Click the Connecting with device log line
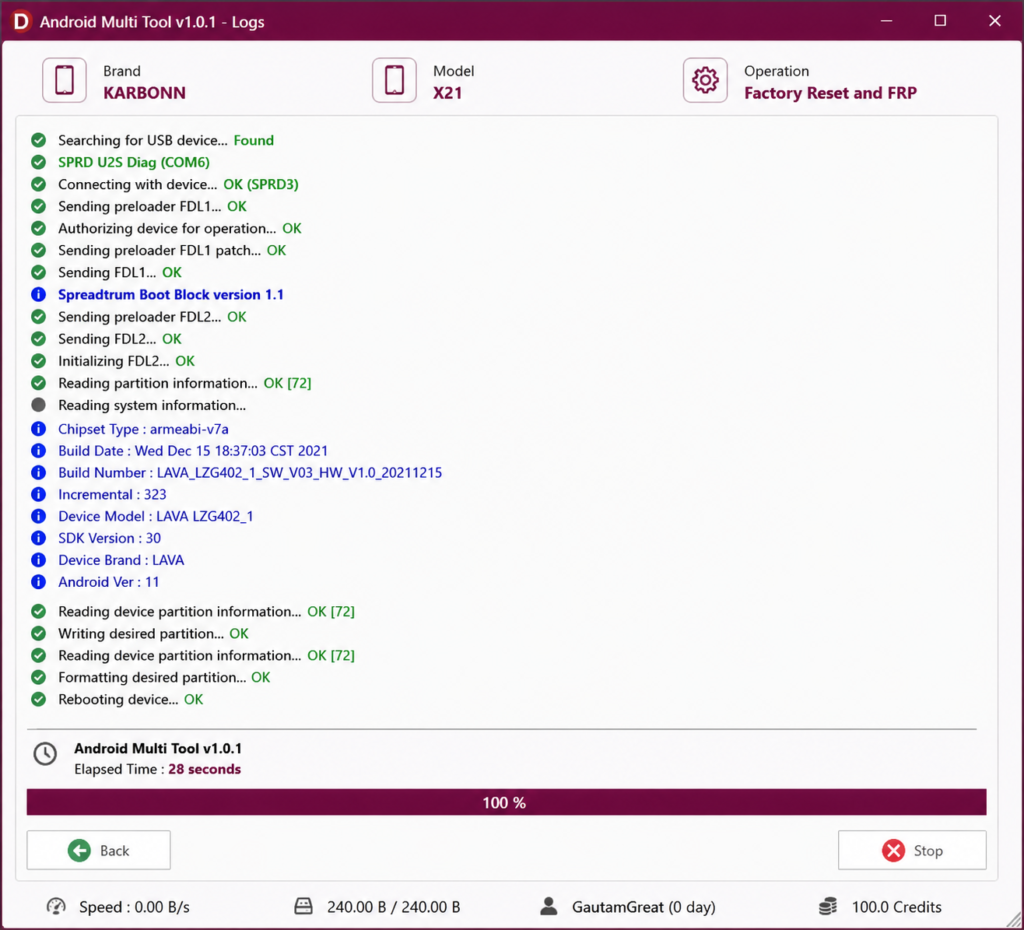This screenshot has width=1024, height=930. tap(178, 184)
